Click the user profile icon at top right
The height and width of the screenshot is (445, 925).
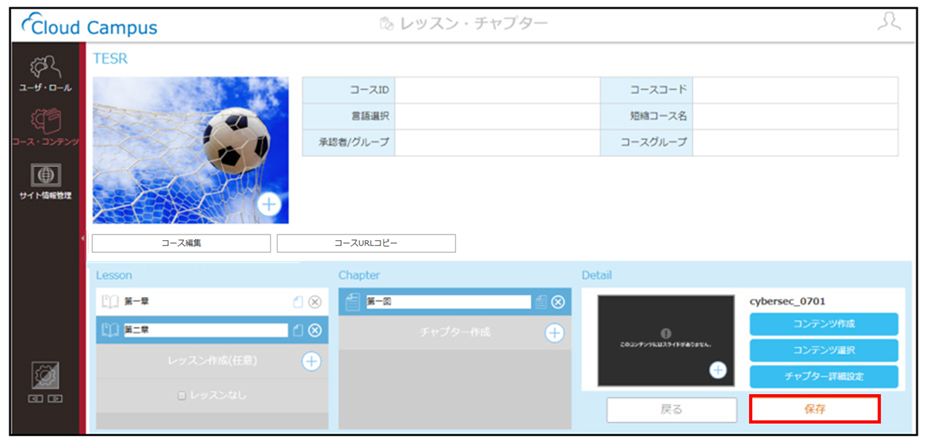890,24
